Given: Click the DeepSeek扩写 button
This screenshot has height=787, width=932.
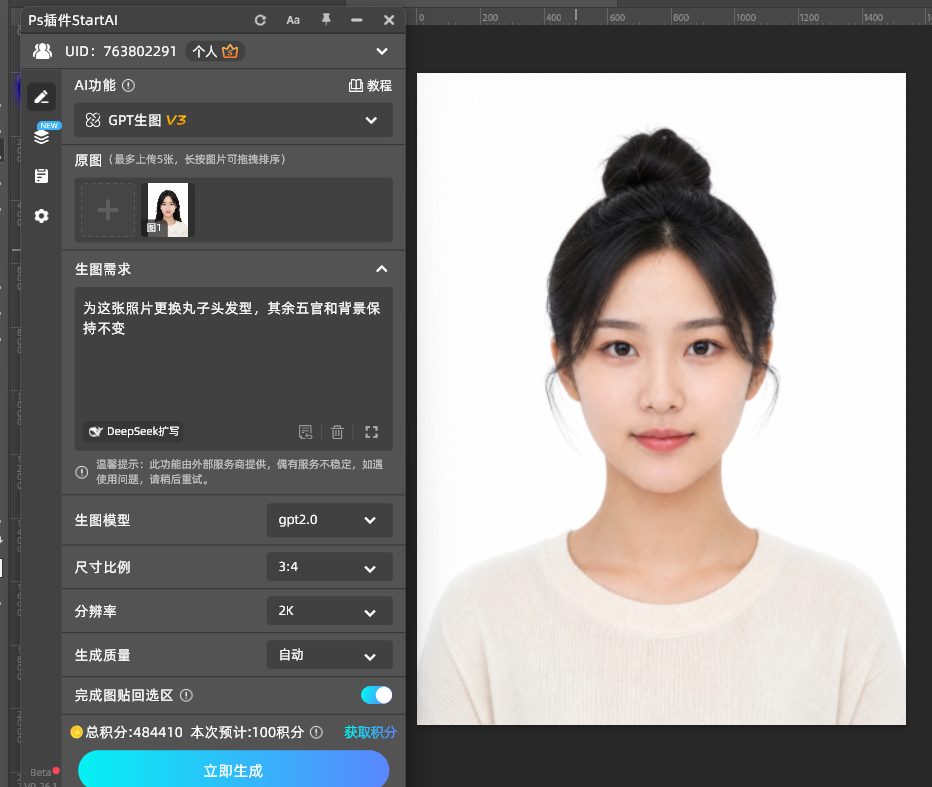Looking at the screenshot, I should click(x=133, y=432).
